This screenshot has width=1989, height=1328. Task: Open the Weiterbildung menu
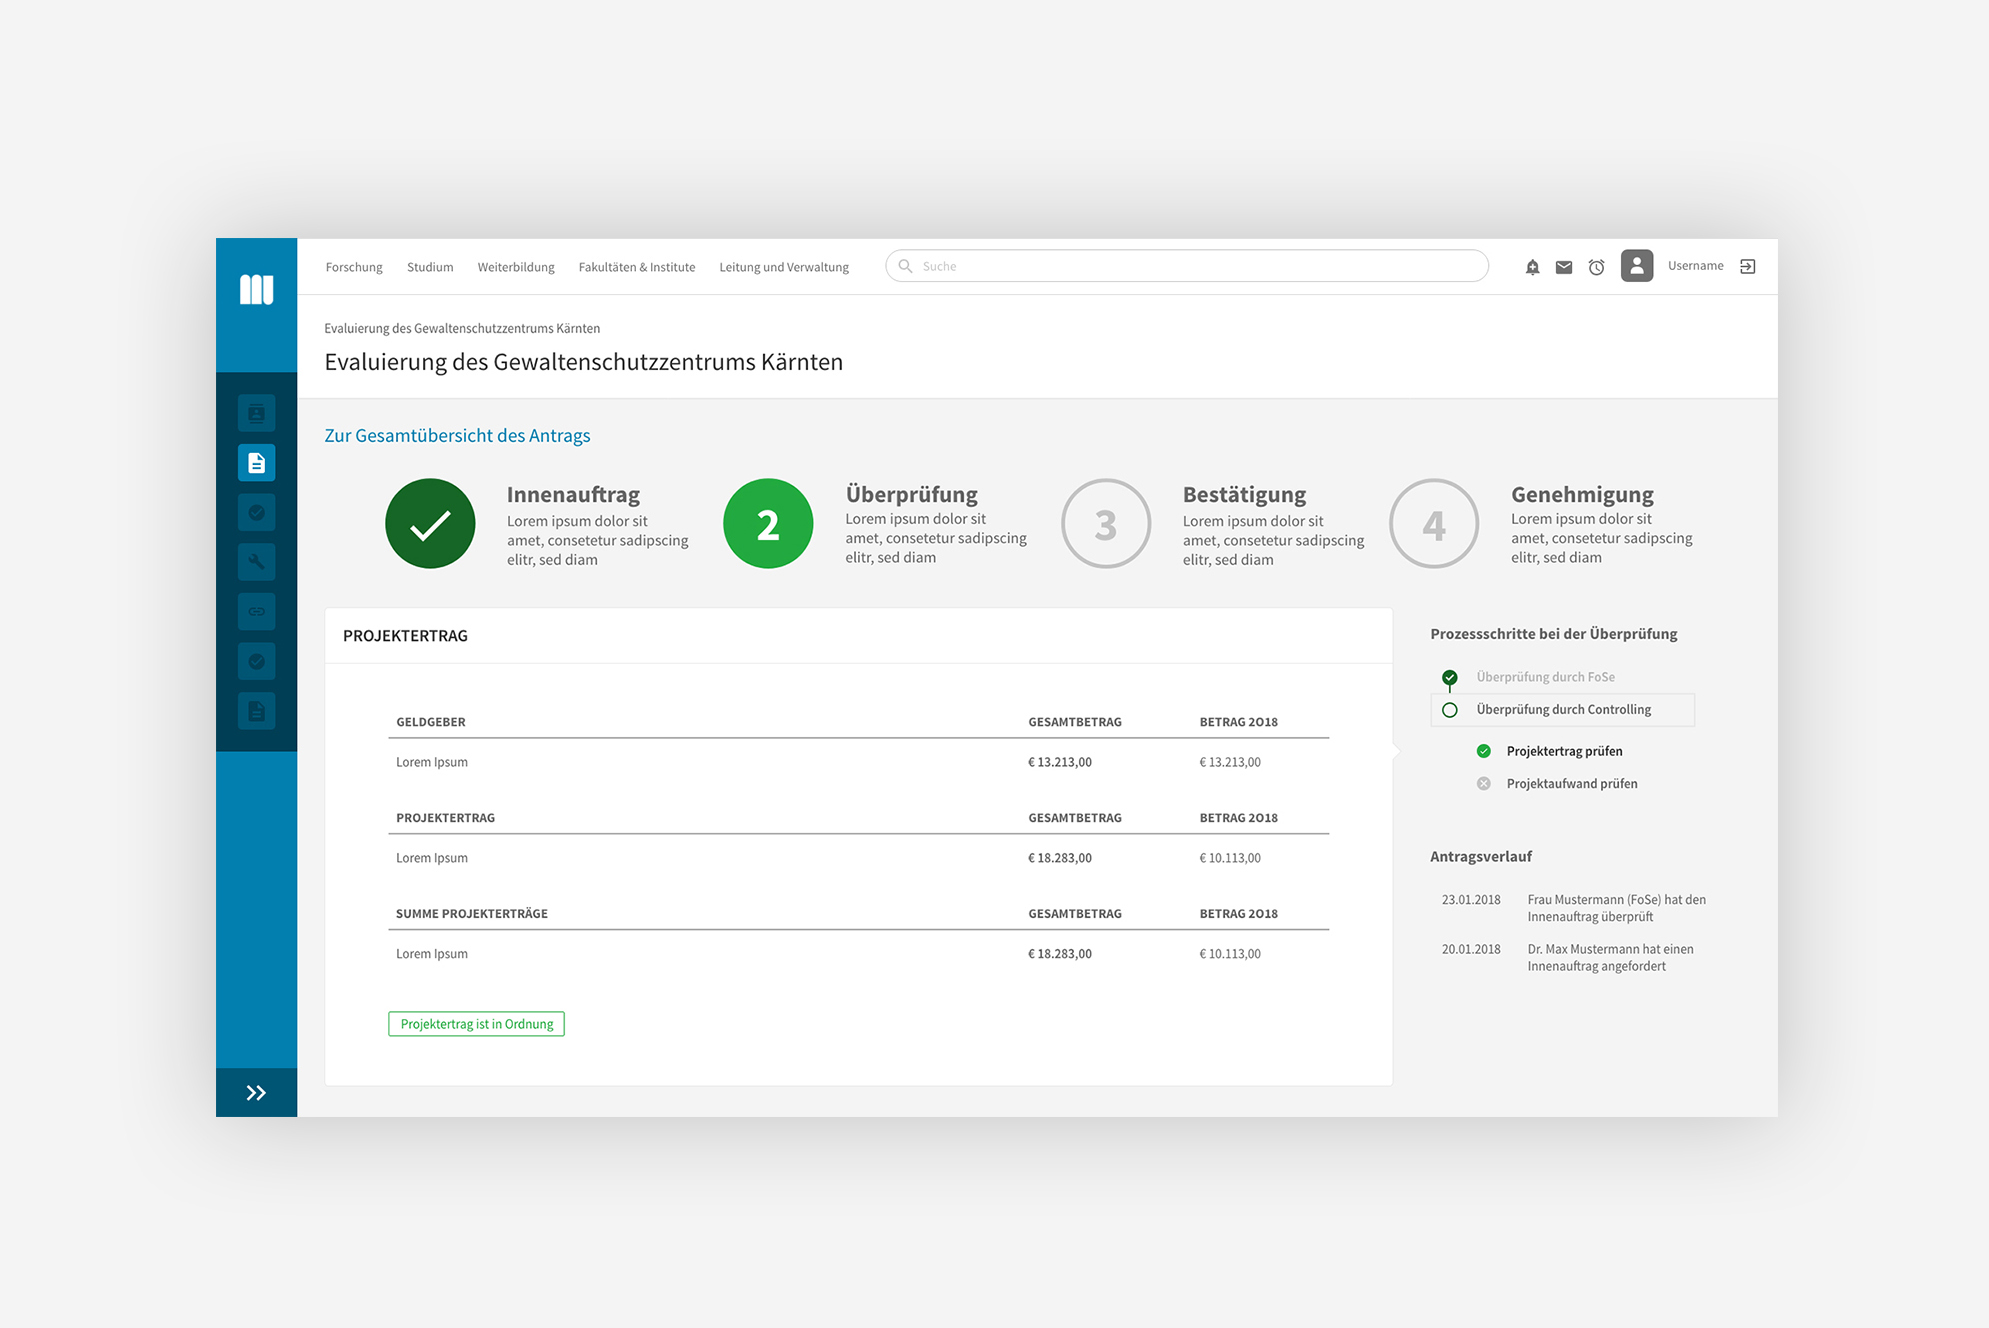[x=516, y=267]
